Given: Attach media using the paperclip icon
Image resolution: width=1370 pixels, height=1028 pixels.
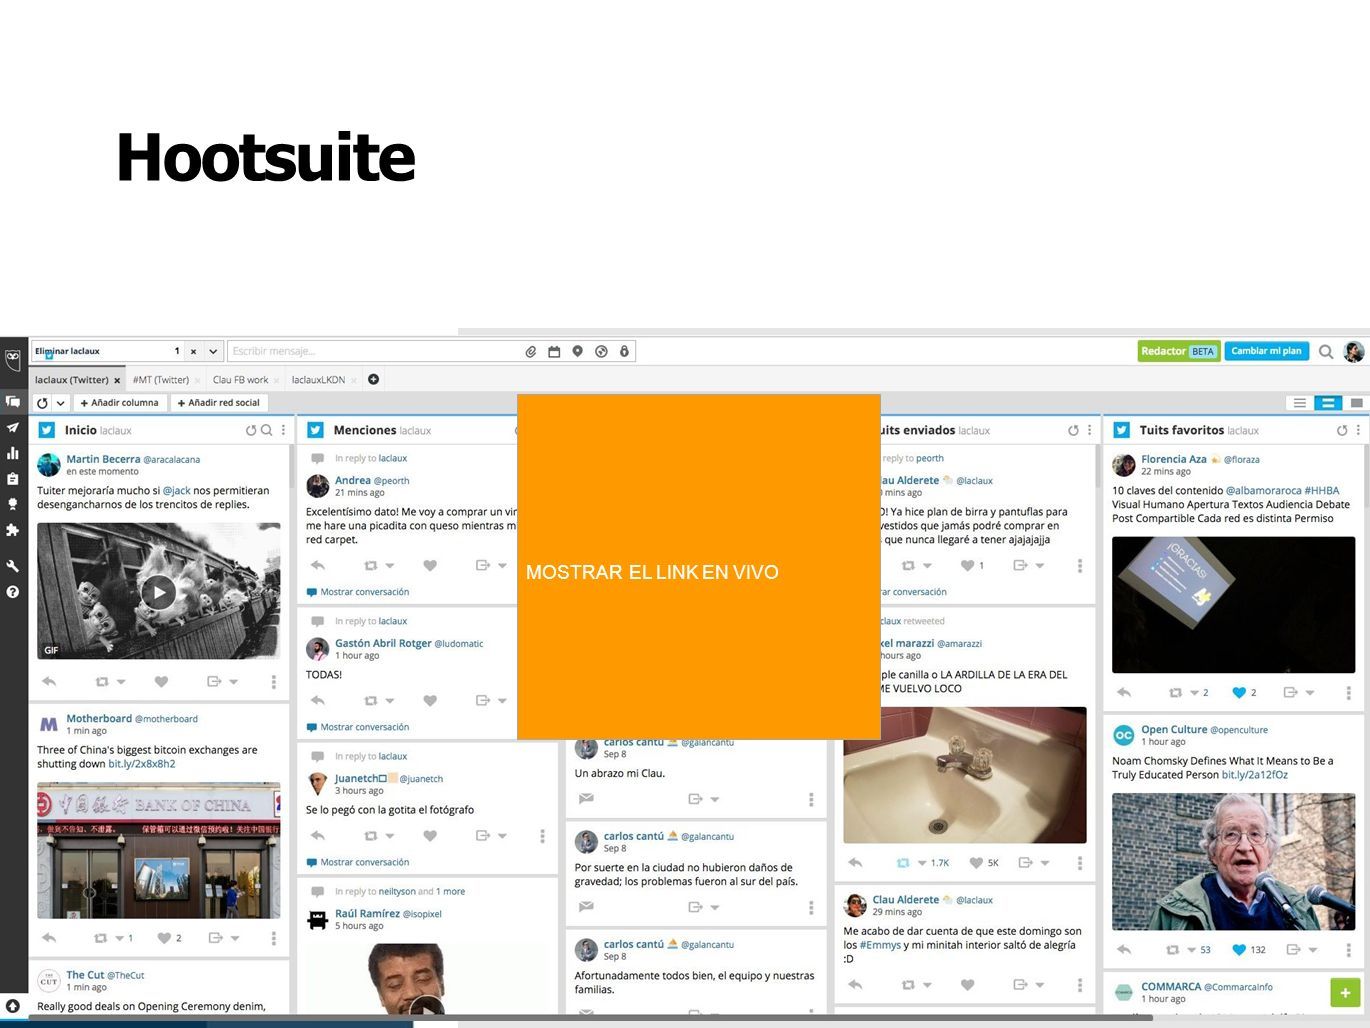Looking at the screenshot, I should tap(531, 351).
